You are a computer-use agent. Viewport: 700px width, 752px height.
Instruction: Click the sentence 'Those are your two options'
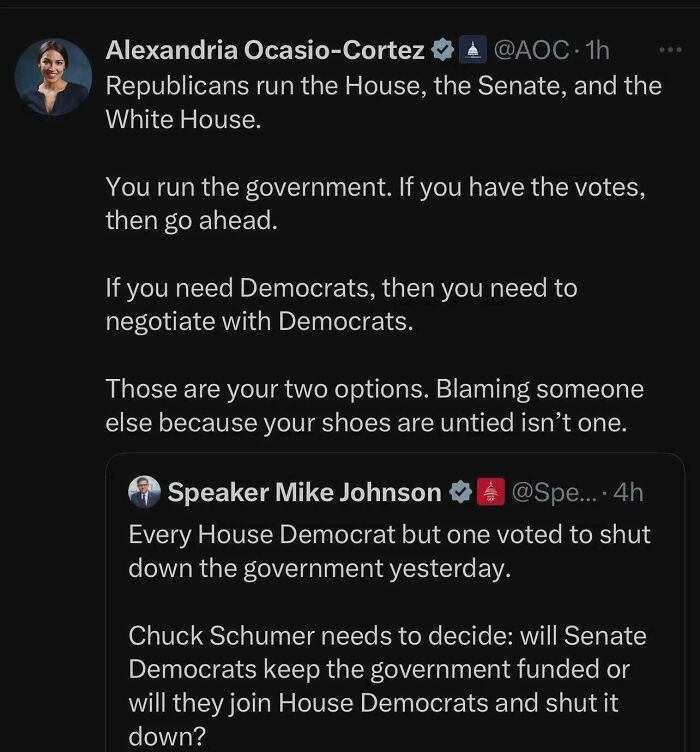point(267,389)
